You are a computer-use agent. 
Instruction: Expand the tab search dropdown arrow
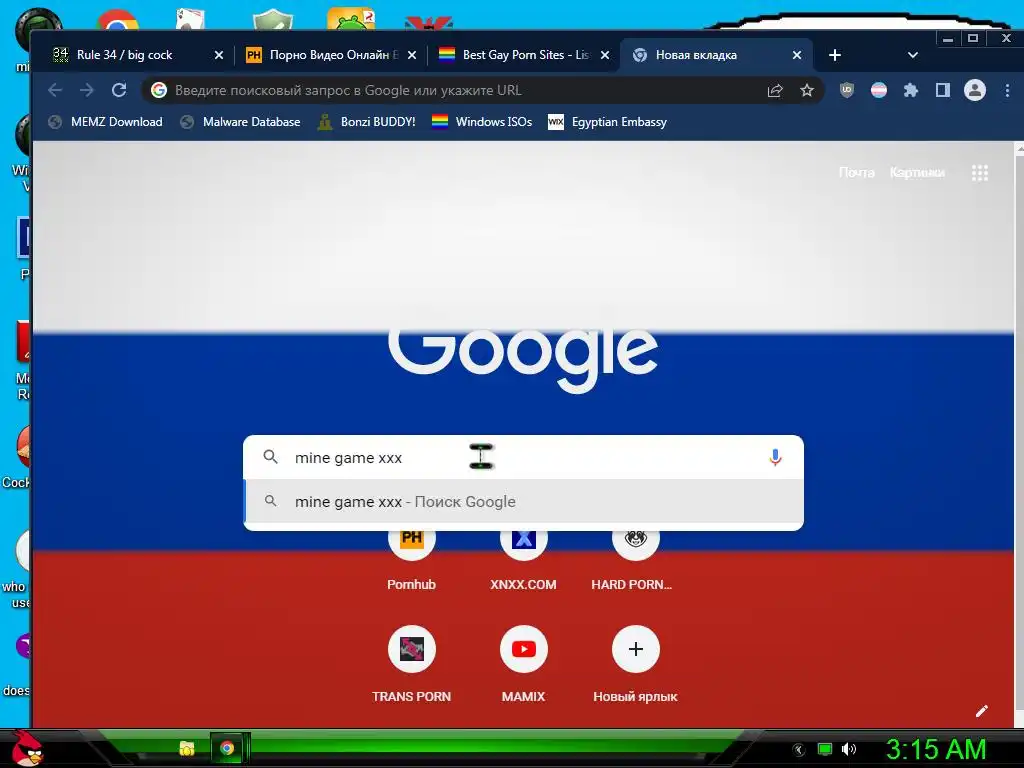(x=913, y=55)
